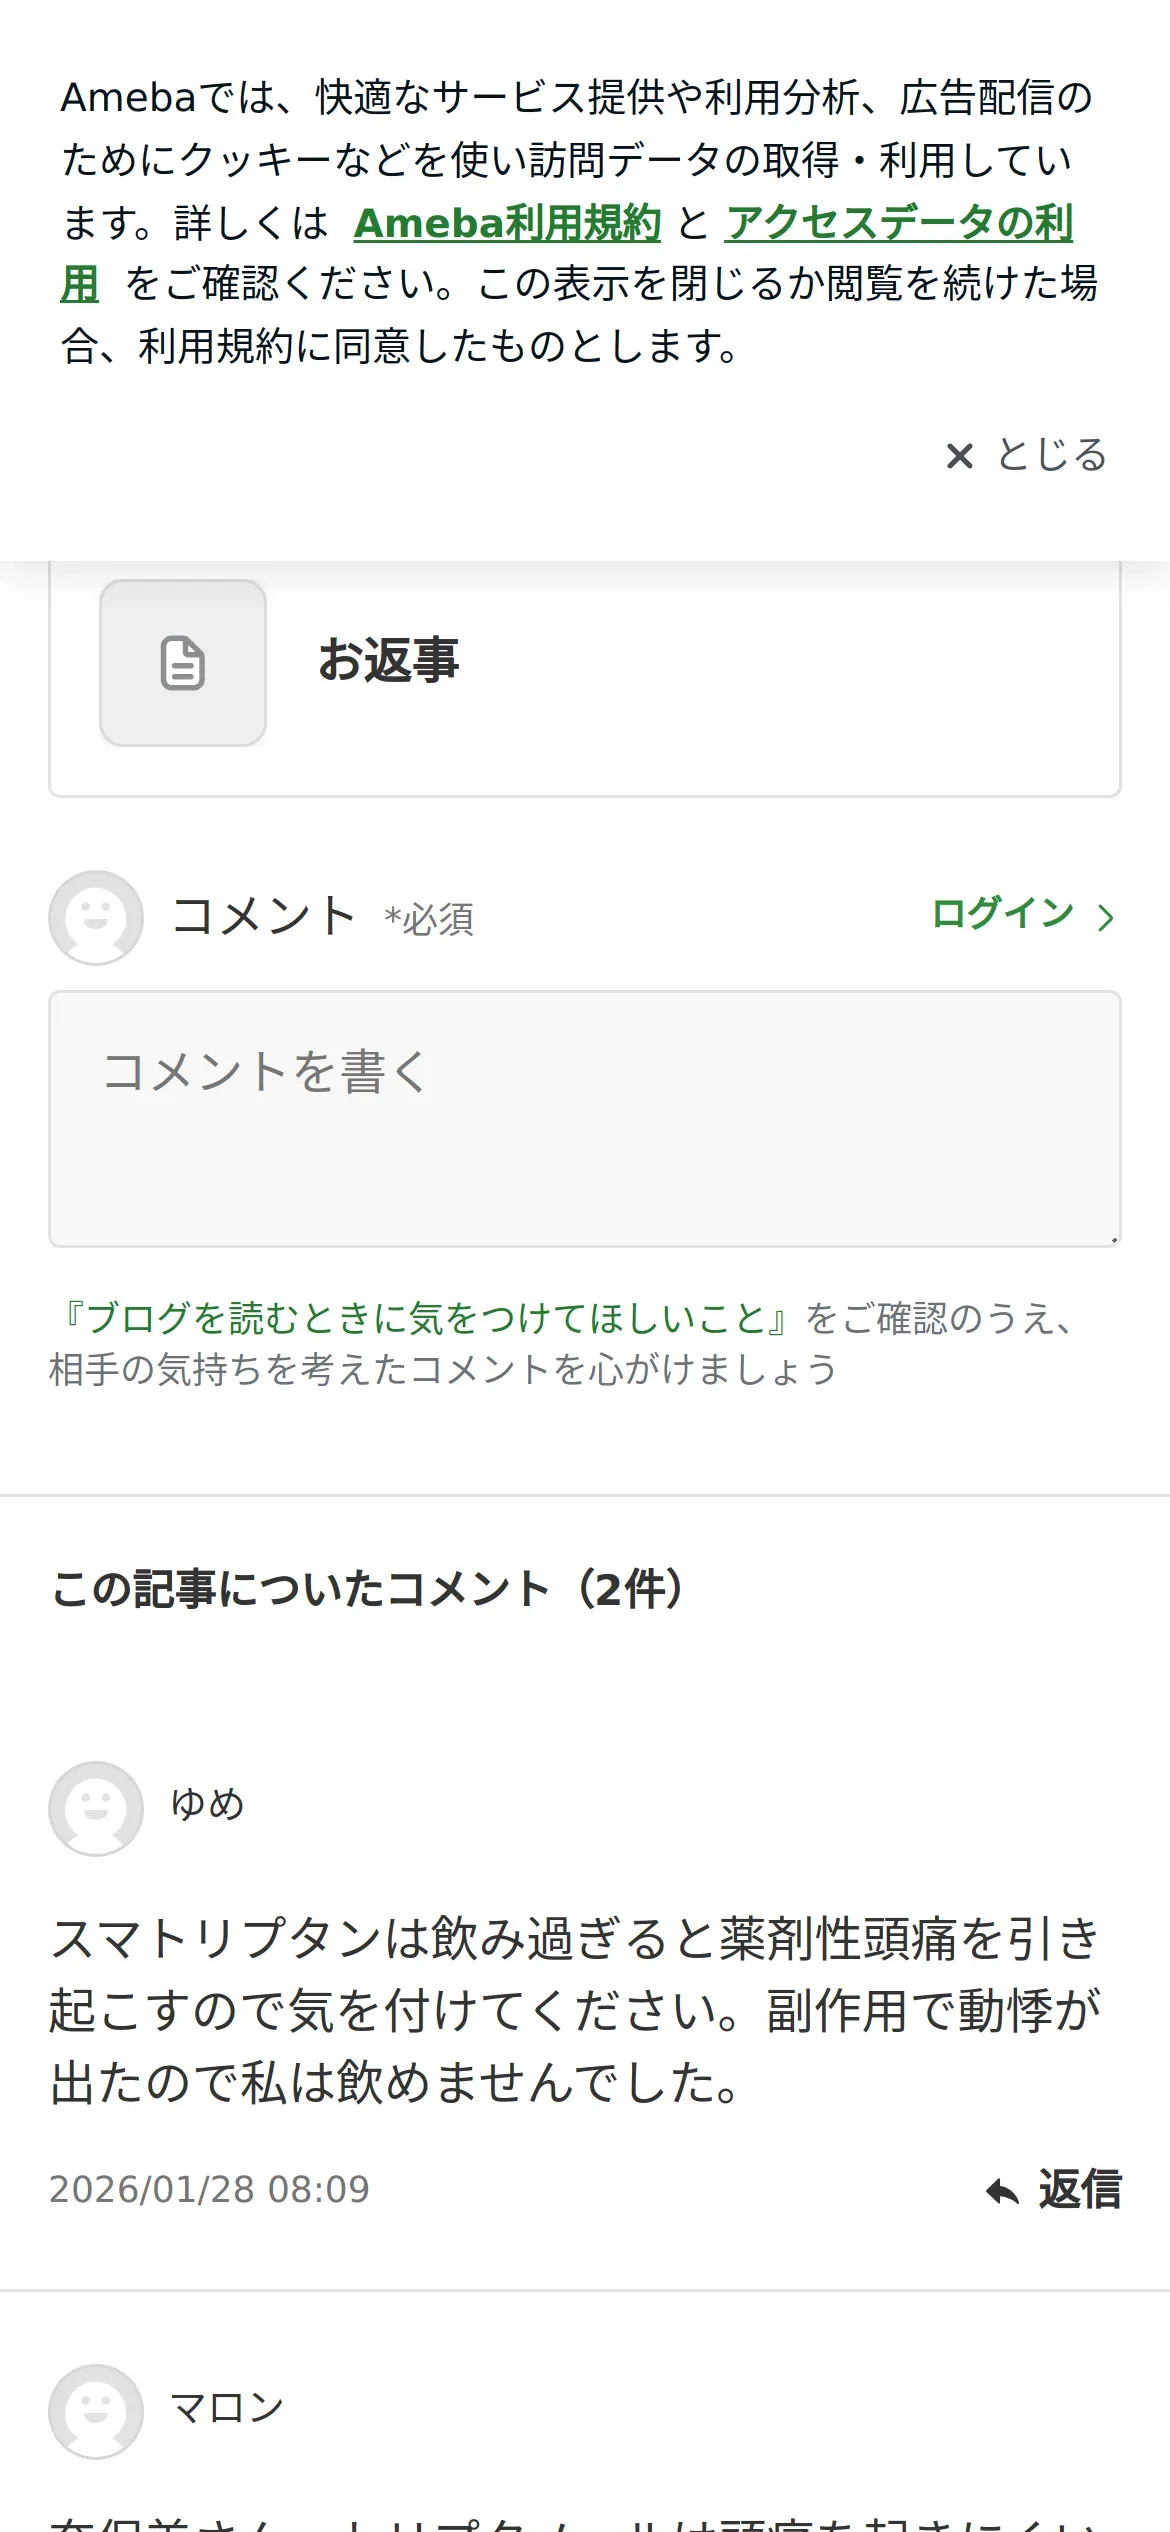Close cookie notice via X icon
The image size is (1170, 2532).
tap(959, 456)
